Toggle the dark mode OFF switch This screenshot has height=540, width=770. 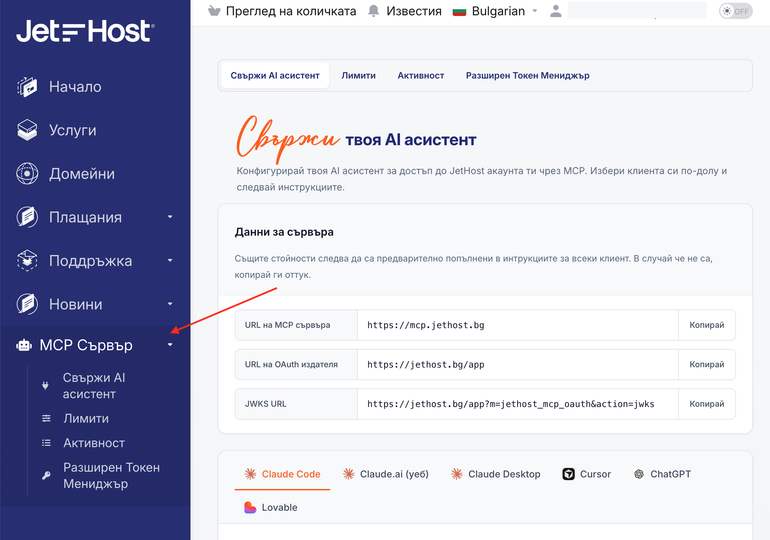tap(736, 11)
